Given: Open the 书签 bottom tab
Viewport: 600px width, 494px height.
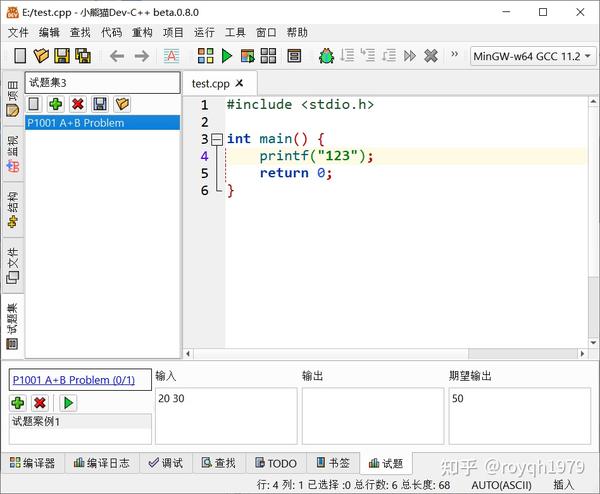Looking at the screenshot, I should [x=333, y=463].
